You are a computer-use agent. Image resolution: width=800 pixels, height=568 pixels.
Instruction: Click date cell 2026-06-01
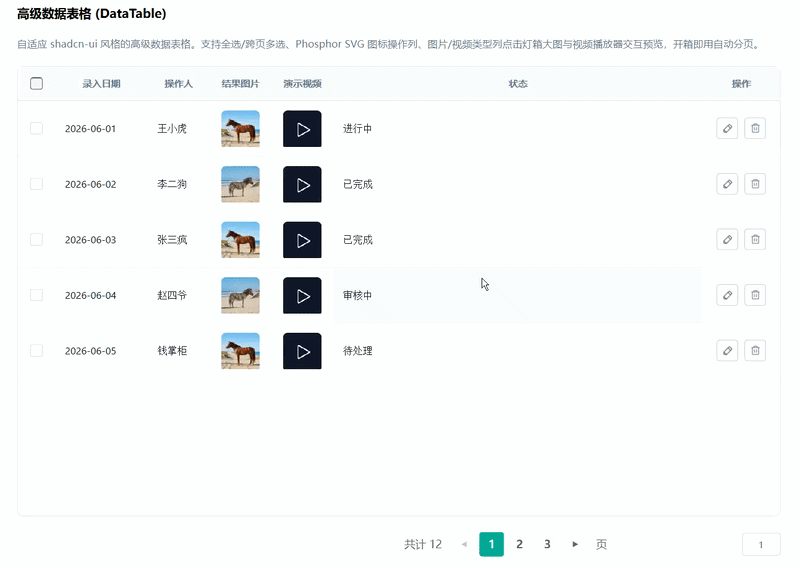pos(90,129)
